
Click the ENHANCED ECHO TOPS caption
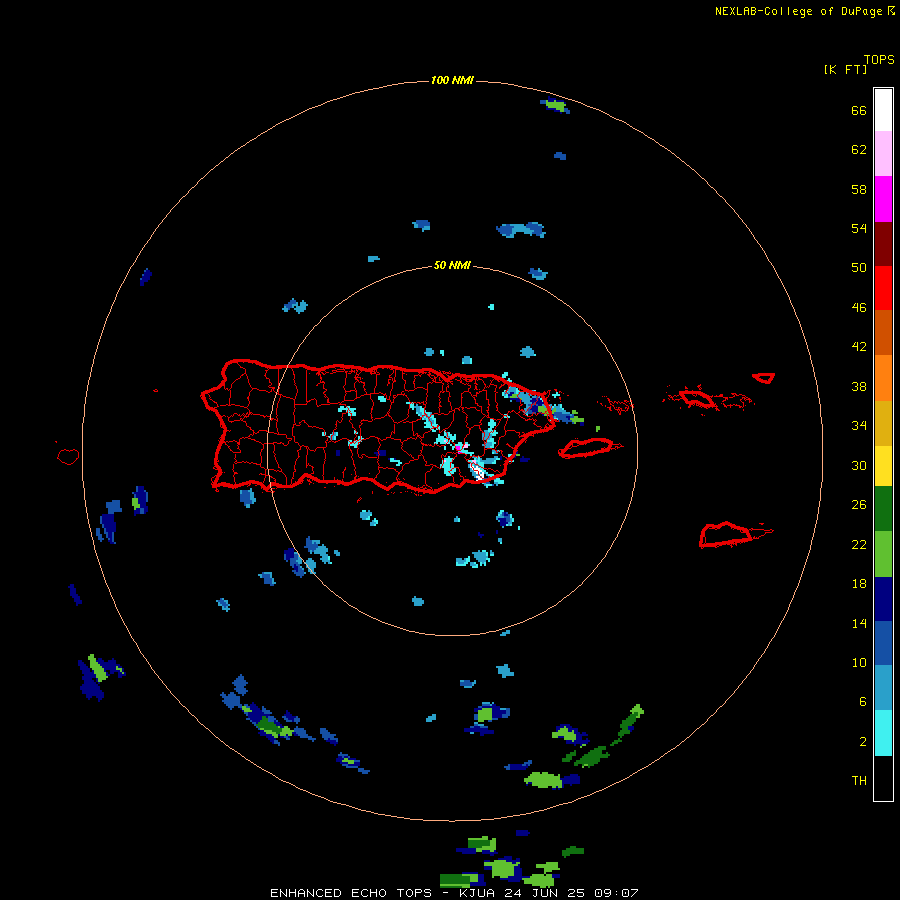351,893
